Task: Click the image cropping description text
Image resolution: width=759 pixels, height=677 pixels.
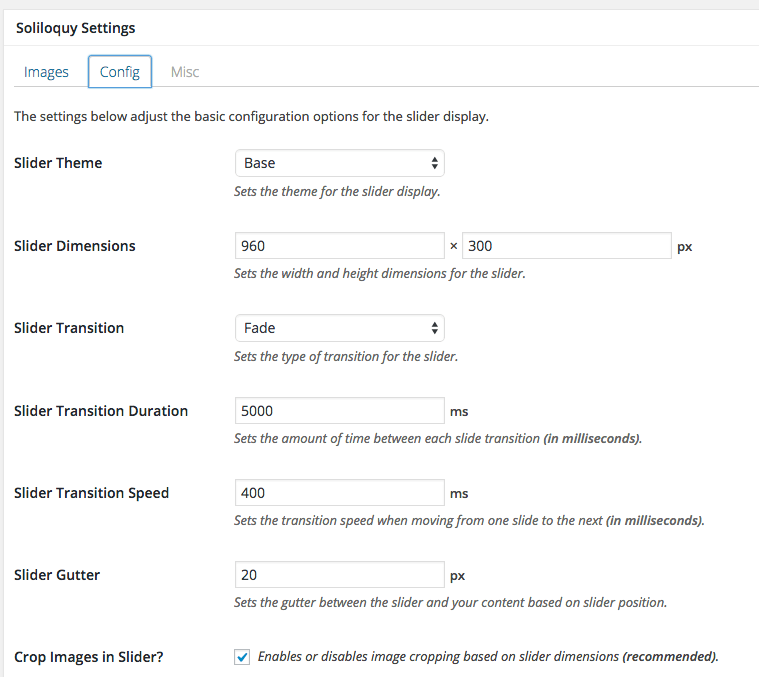Action: [488, 657]
